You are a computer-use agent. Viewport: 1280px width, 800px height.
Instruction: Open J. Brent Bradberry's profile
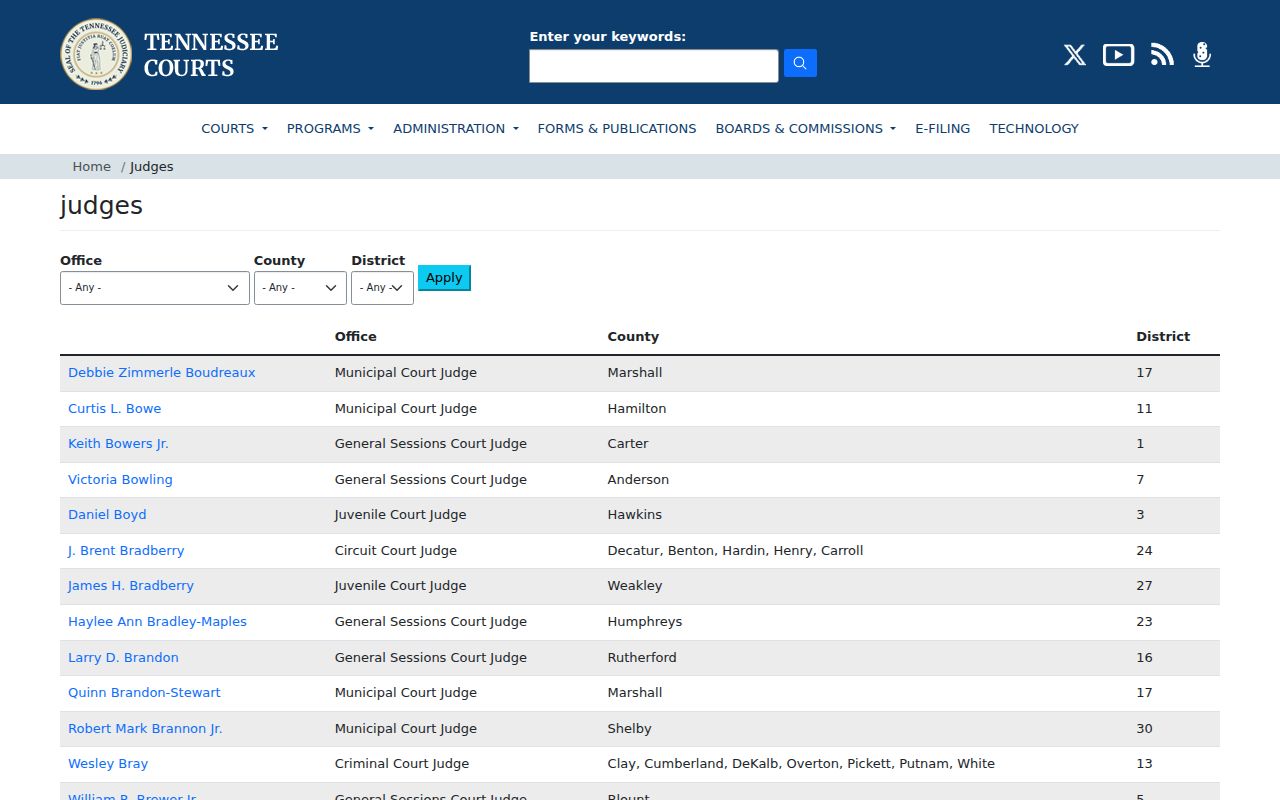126,551
